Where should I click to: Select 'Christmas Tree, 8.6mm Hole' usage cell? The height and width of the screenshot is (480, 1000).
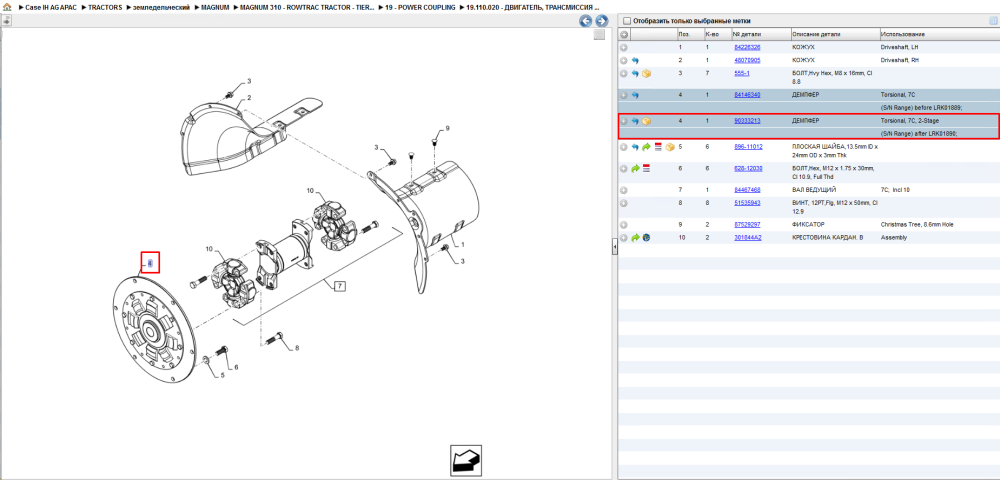(916, 225)
